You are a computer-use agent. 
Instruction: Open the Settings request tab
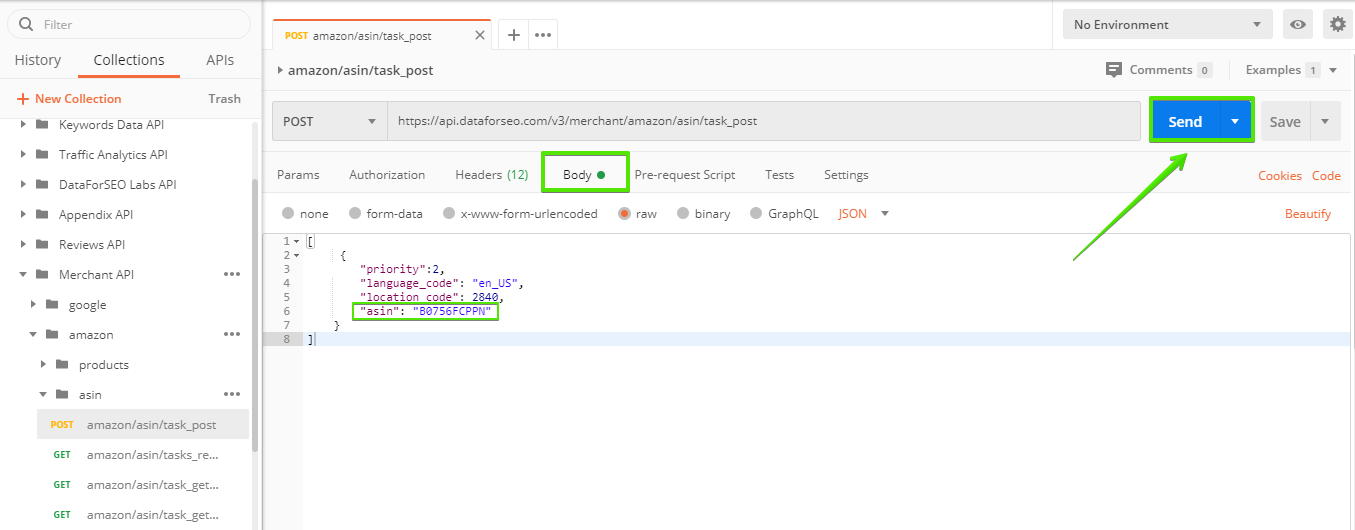(846, 174)
